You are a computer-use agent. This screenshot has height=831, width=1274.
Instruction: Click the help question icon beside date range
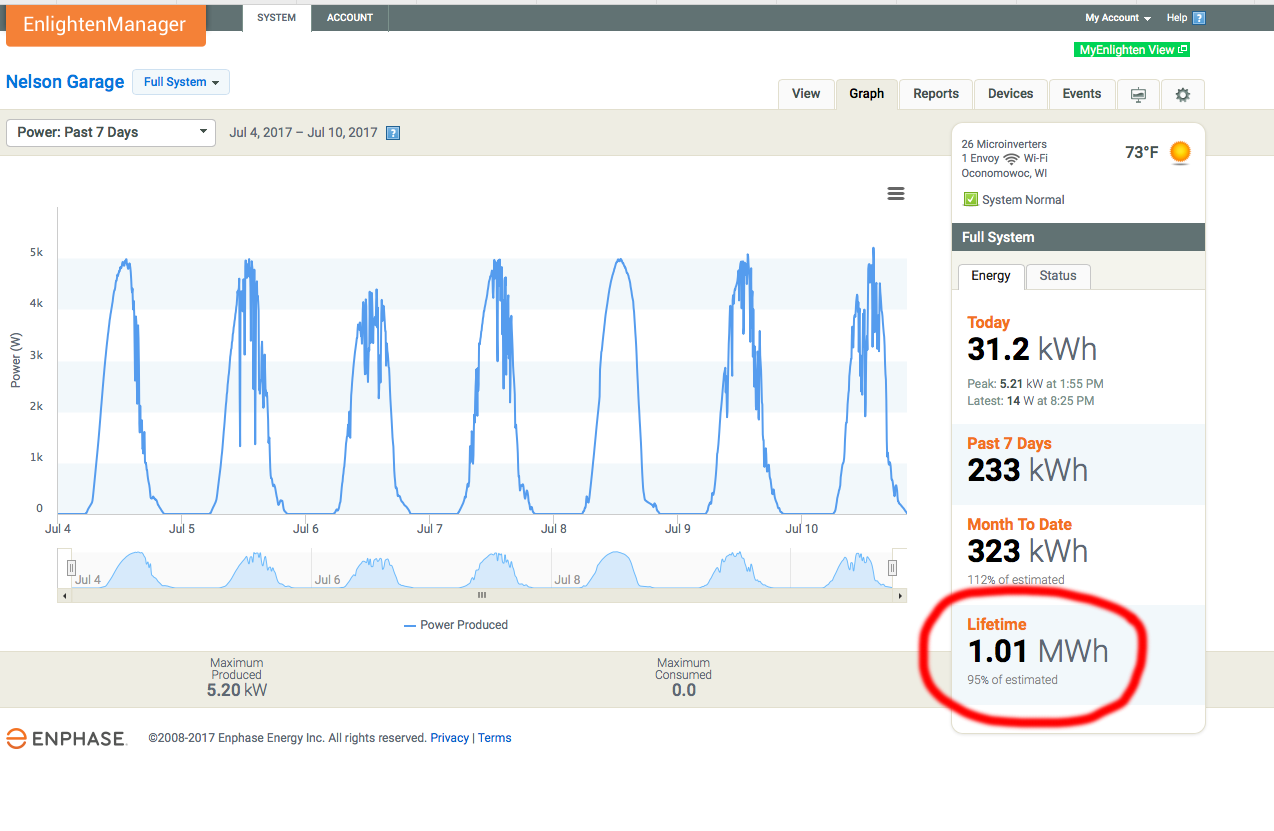[393, 133]
